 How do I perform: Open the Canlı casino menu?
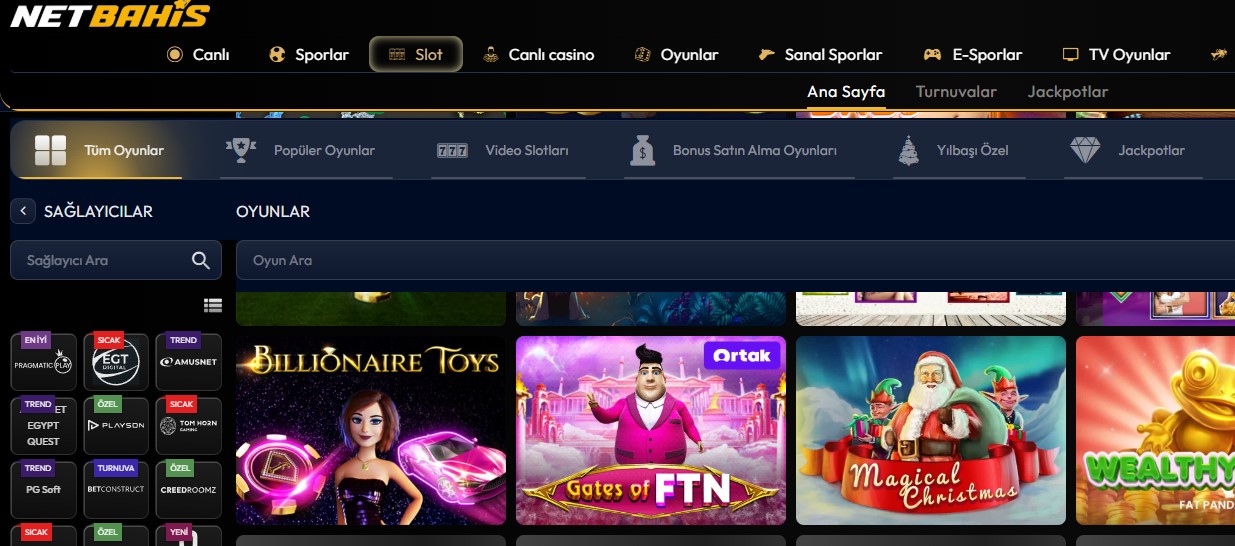pyautogui.click(x=538, y=54)
